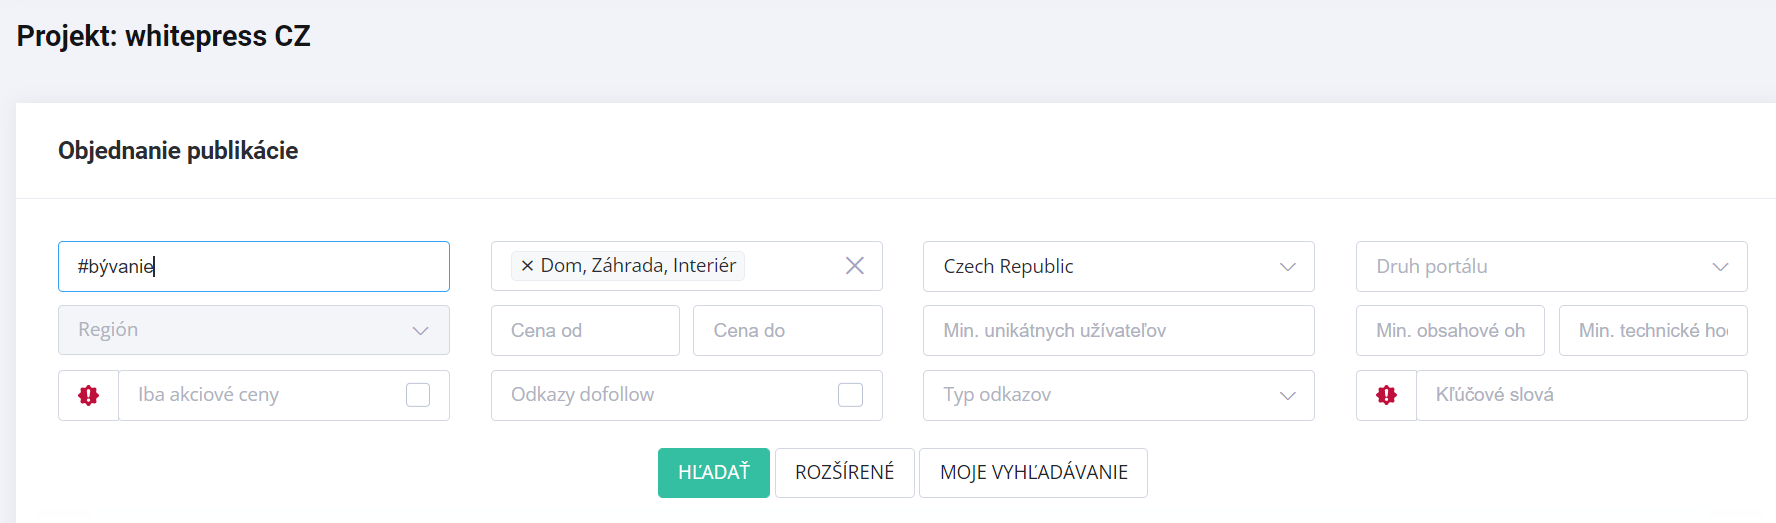Click the Objednanie publikácie heading
The height and width of the screenshot is (523, 1776).
point(178,151)
